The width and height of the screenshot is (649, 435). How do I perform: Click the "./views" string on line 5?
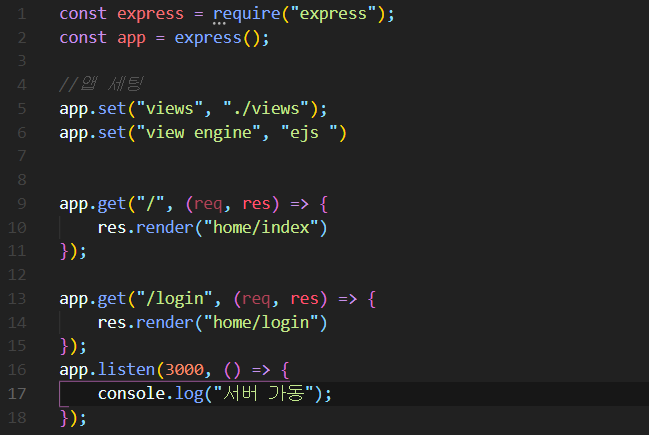[266, 109]
